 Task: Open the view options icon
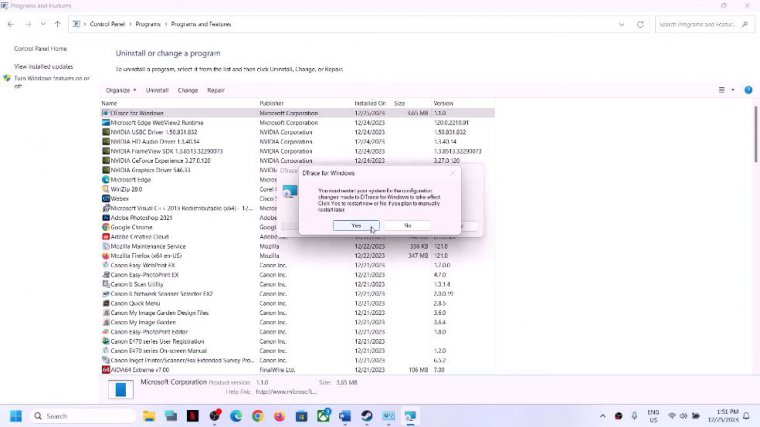pos(722,90)
